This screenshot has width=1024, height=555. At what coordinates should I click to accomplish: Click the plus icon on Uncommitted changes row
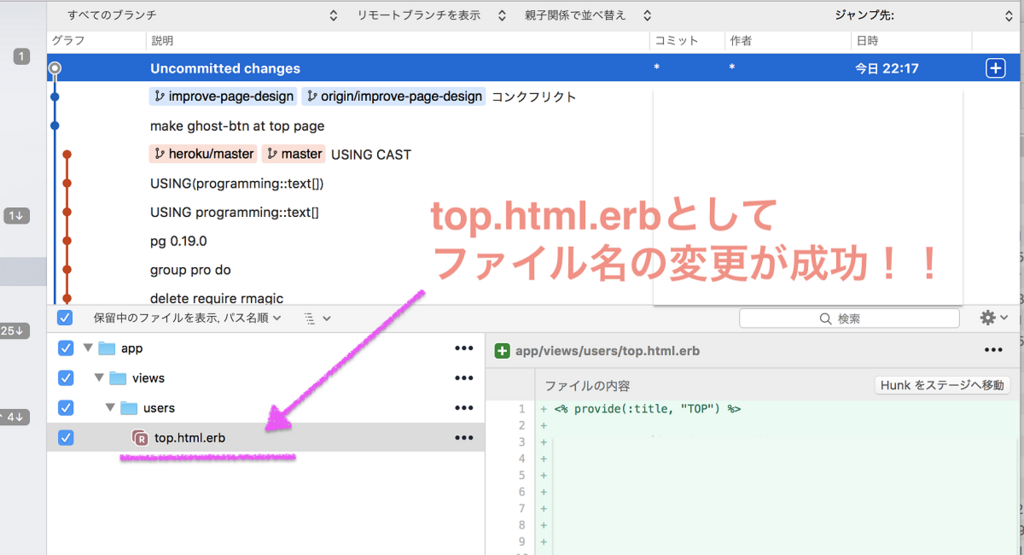[x=995, y=68]
